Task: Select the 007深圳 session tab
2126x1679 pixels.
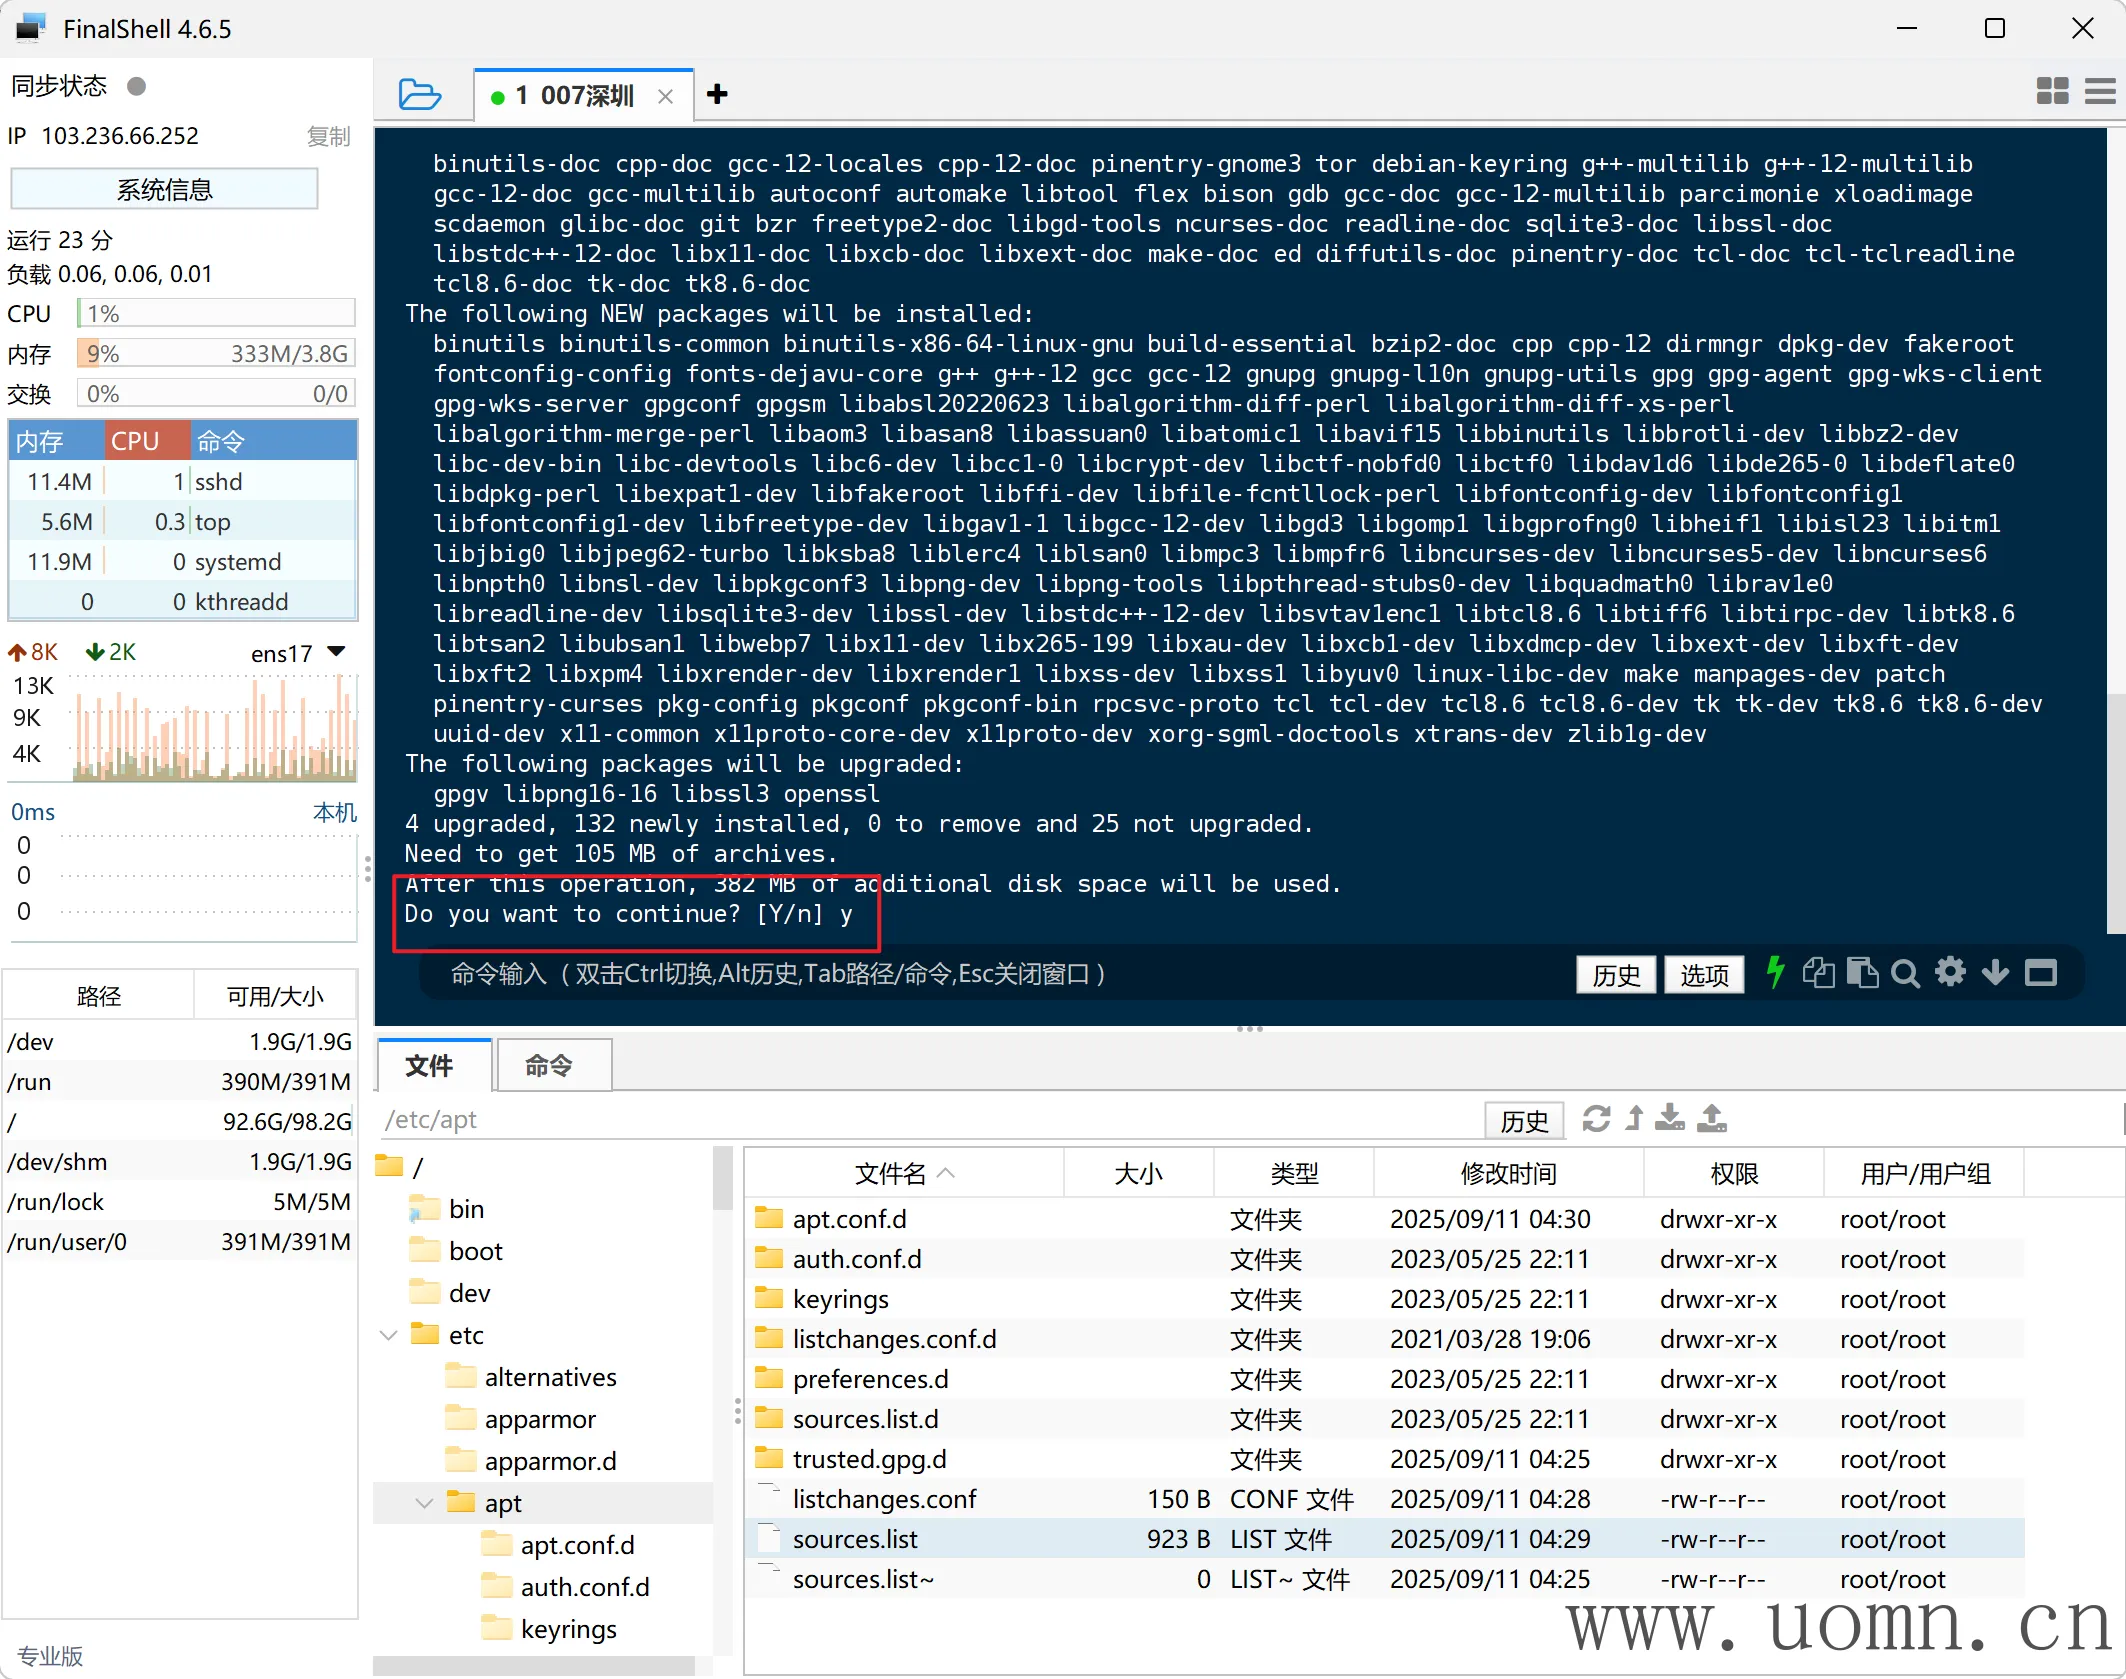Action: point(576,96)
